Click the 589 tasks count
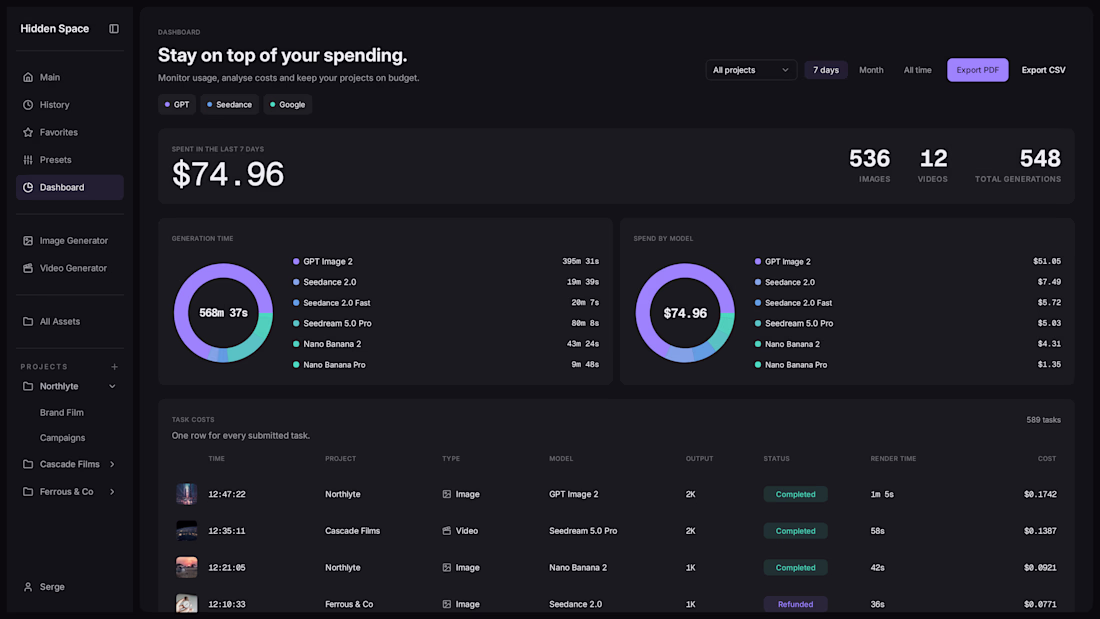Image resolution: width=1100 pixels, height=619 pixels. click(x=1043, y=420)
